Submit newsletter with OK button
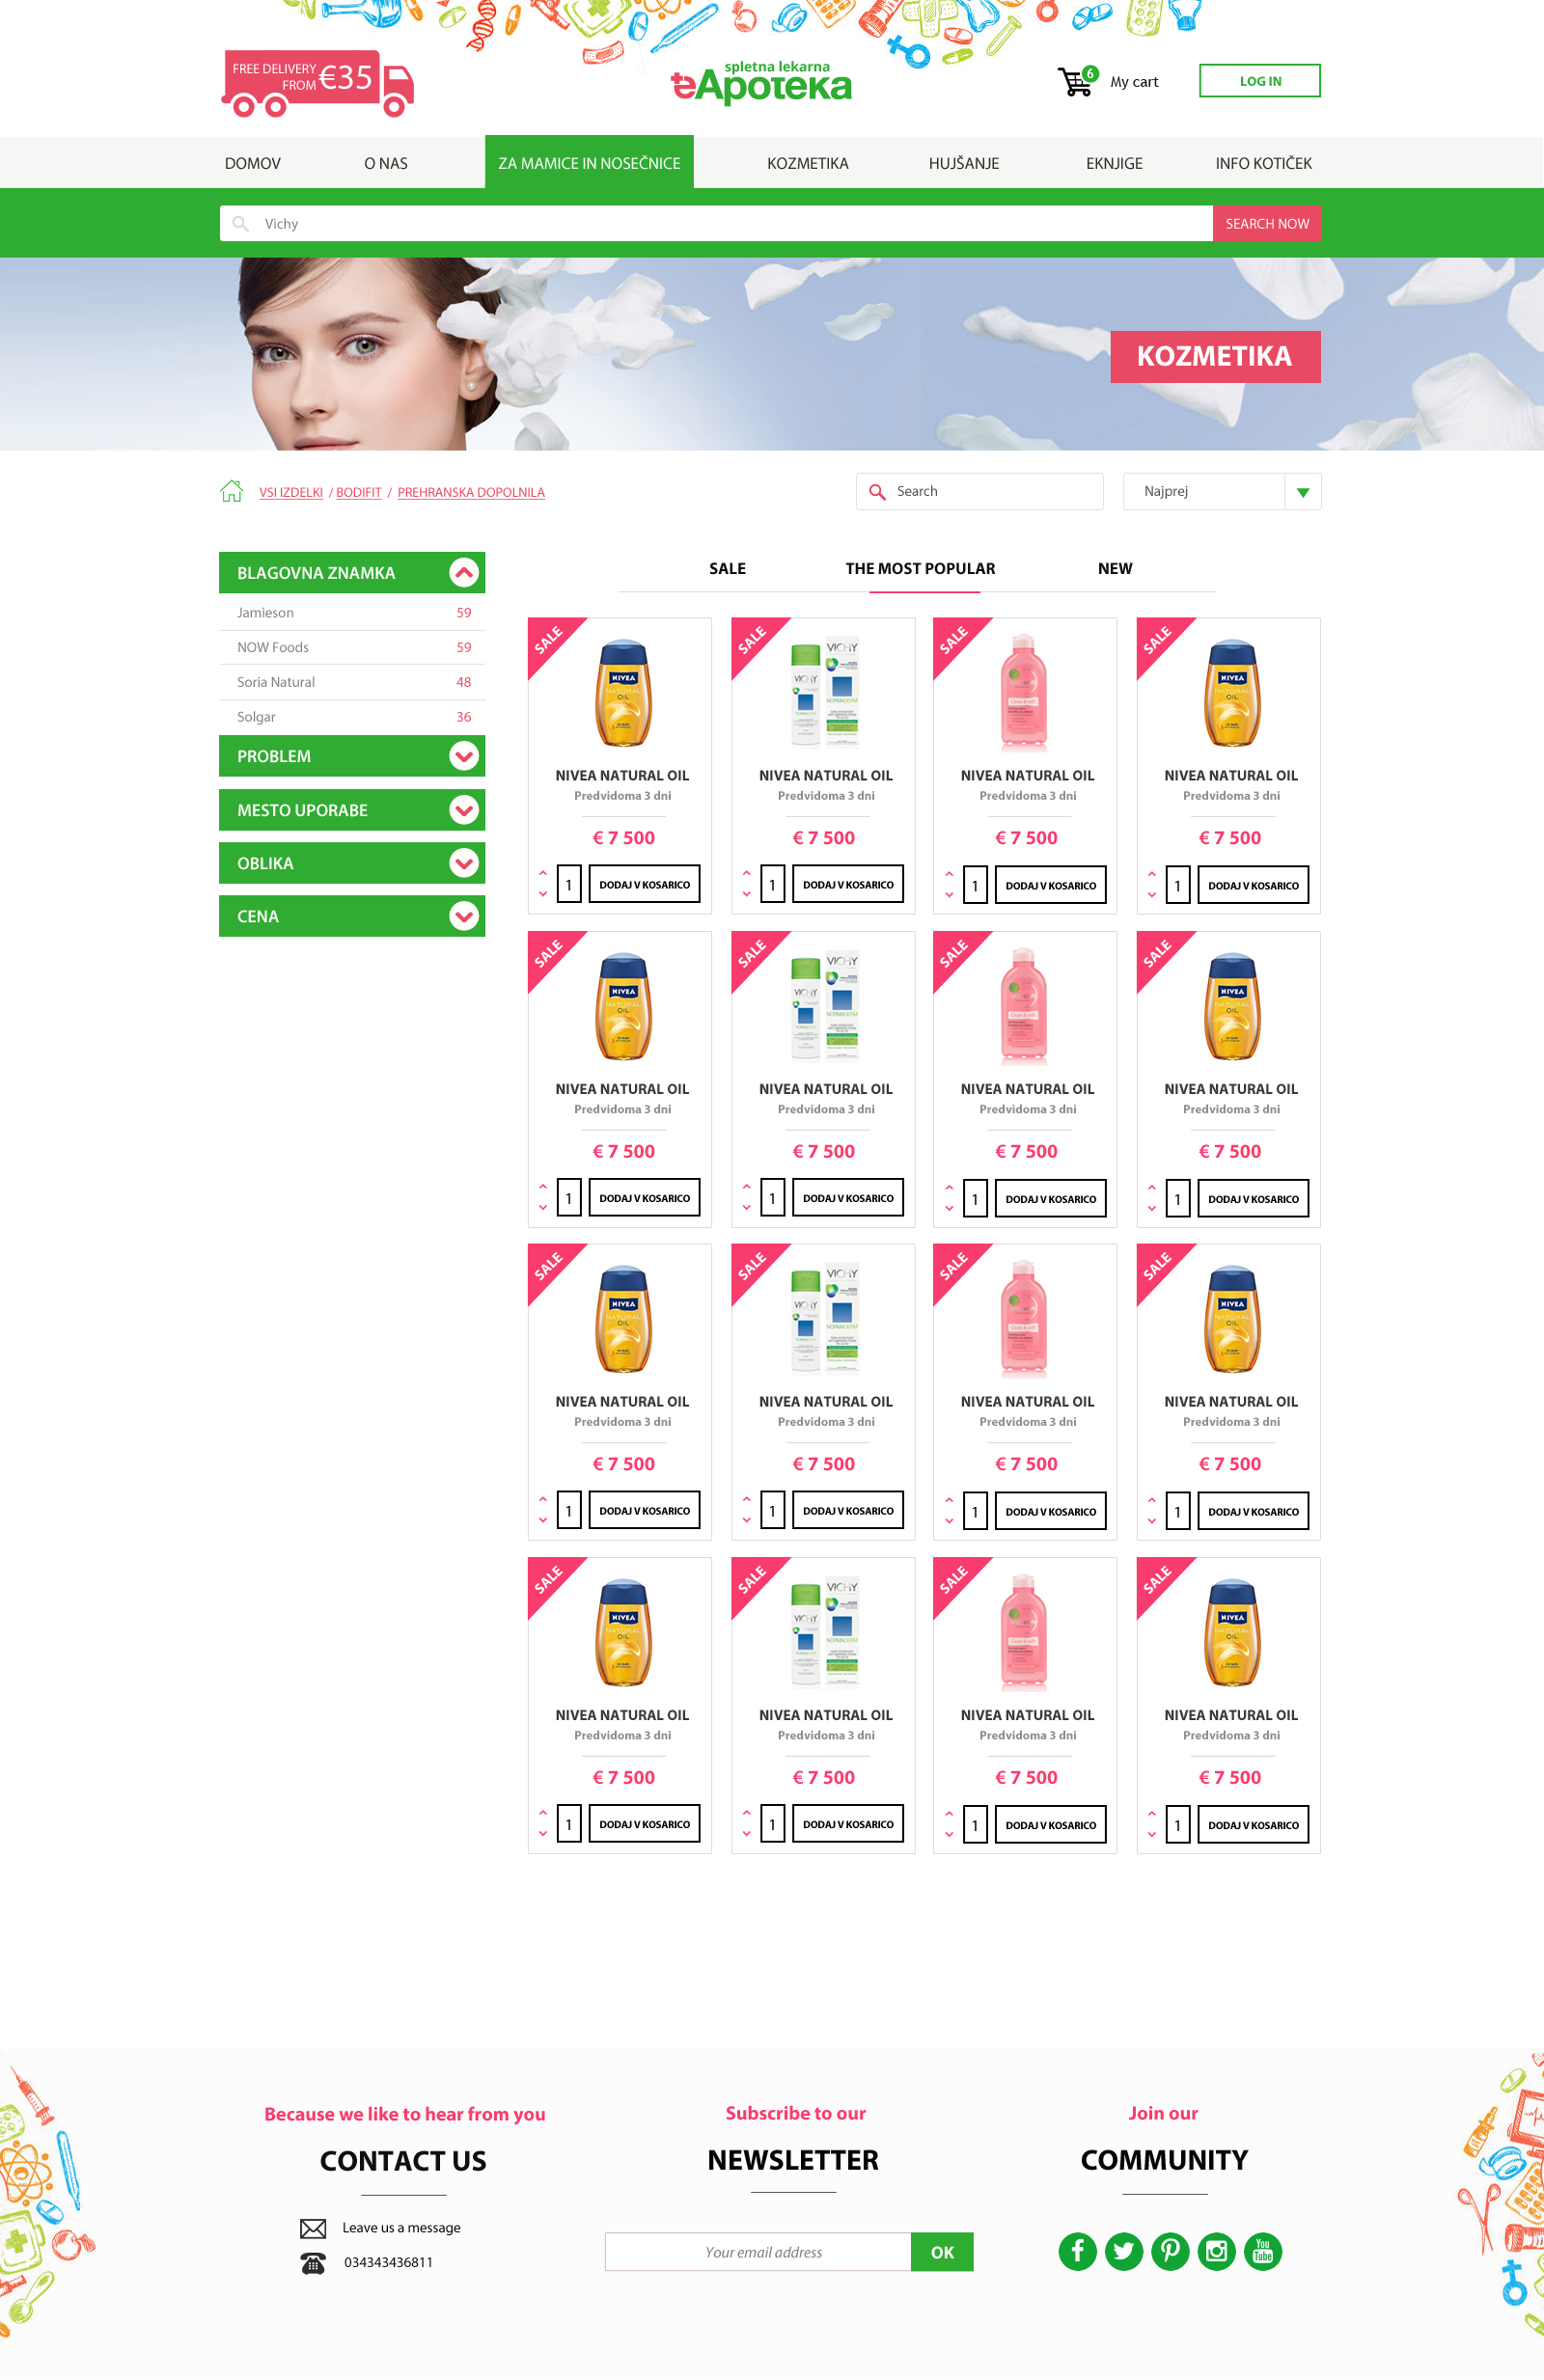This screenshot has width=1544, height=2380. 942,2252
